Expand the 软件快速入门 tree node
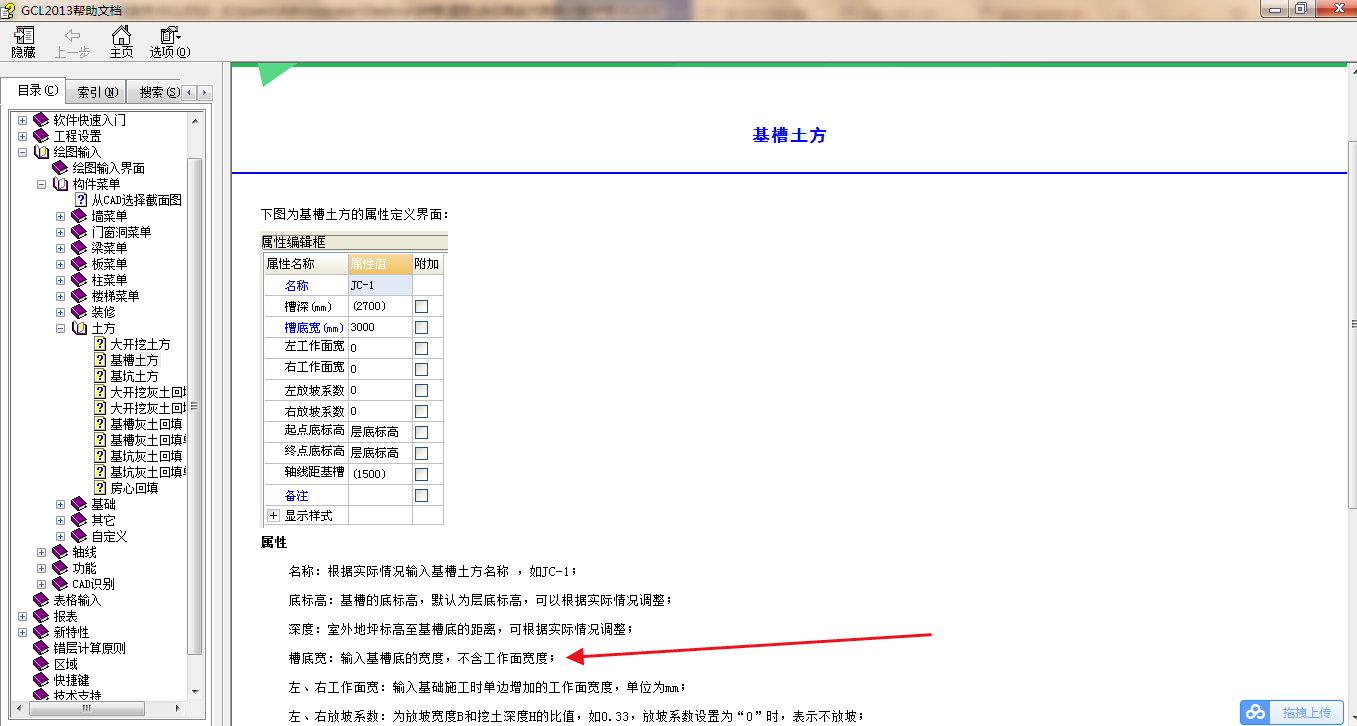This screenshot has height=726, width=1357. click(22, 120)
